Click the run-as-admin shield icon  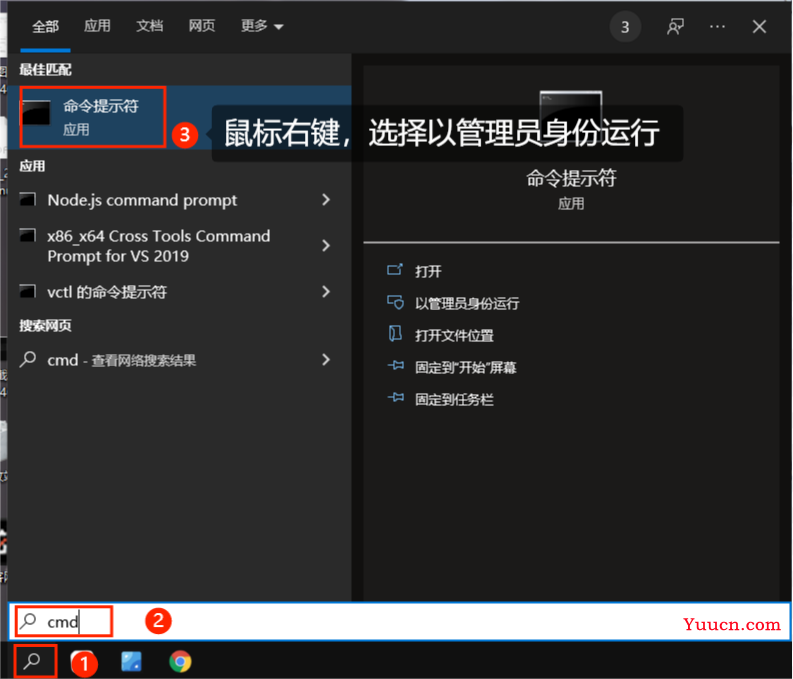point(395,302)
